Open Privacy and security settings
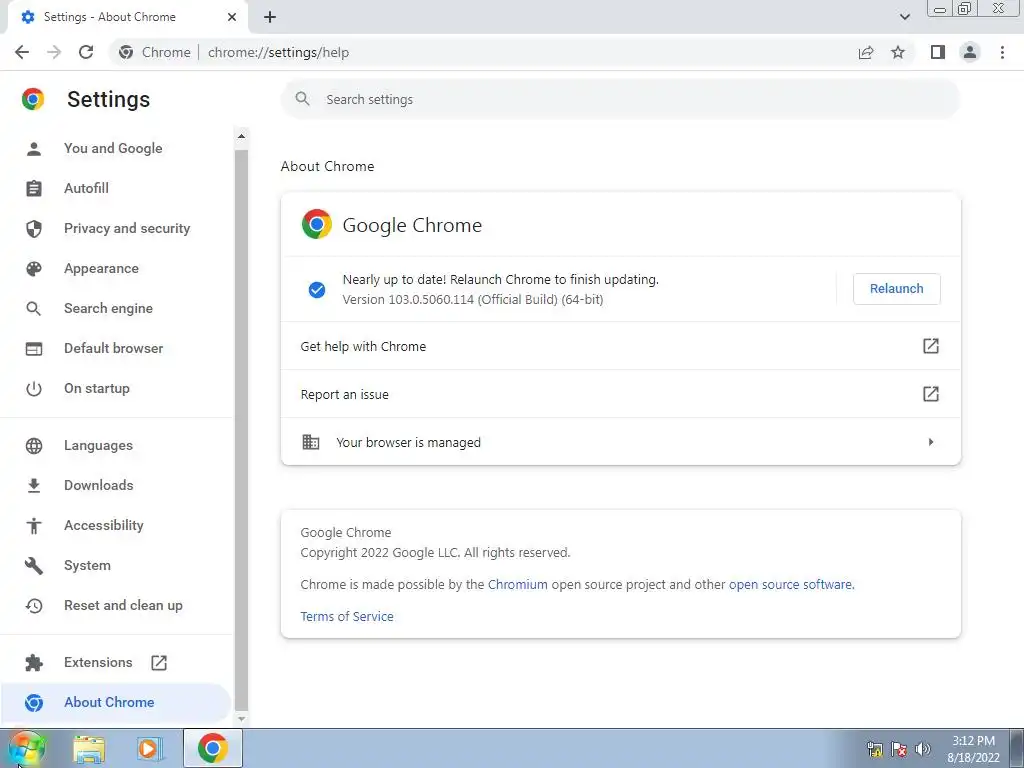1024x768 pixels. pos(127,228)
